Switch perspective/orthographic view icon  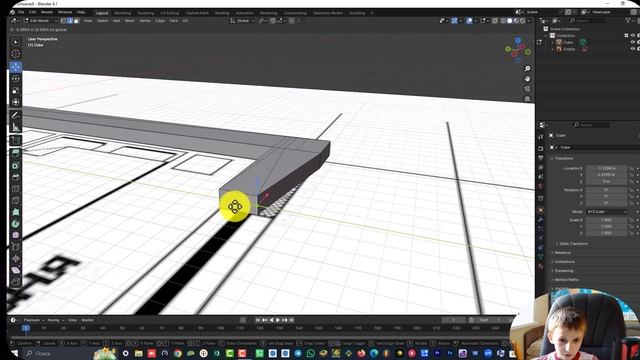[x=527, y=98]
